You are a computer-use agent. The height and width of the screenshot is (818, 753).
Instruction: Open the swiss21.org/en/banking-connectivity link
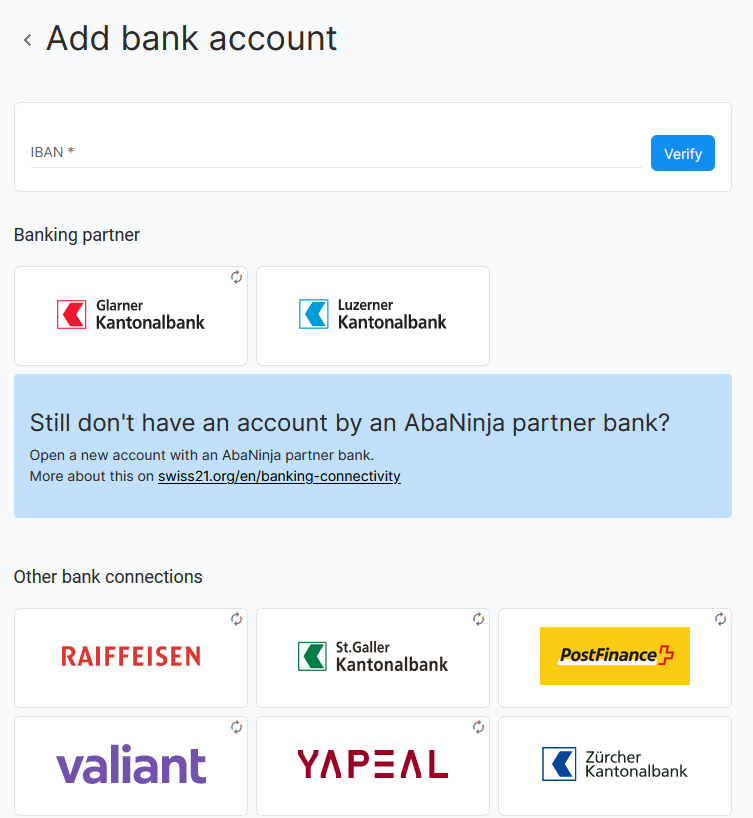[279, 476]
